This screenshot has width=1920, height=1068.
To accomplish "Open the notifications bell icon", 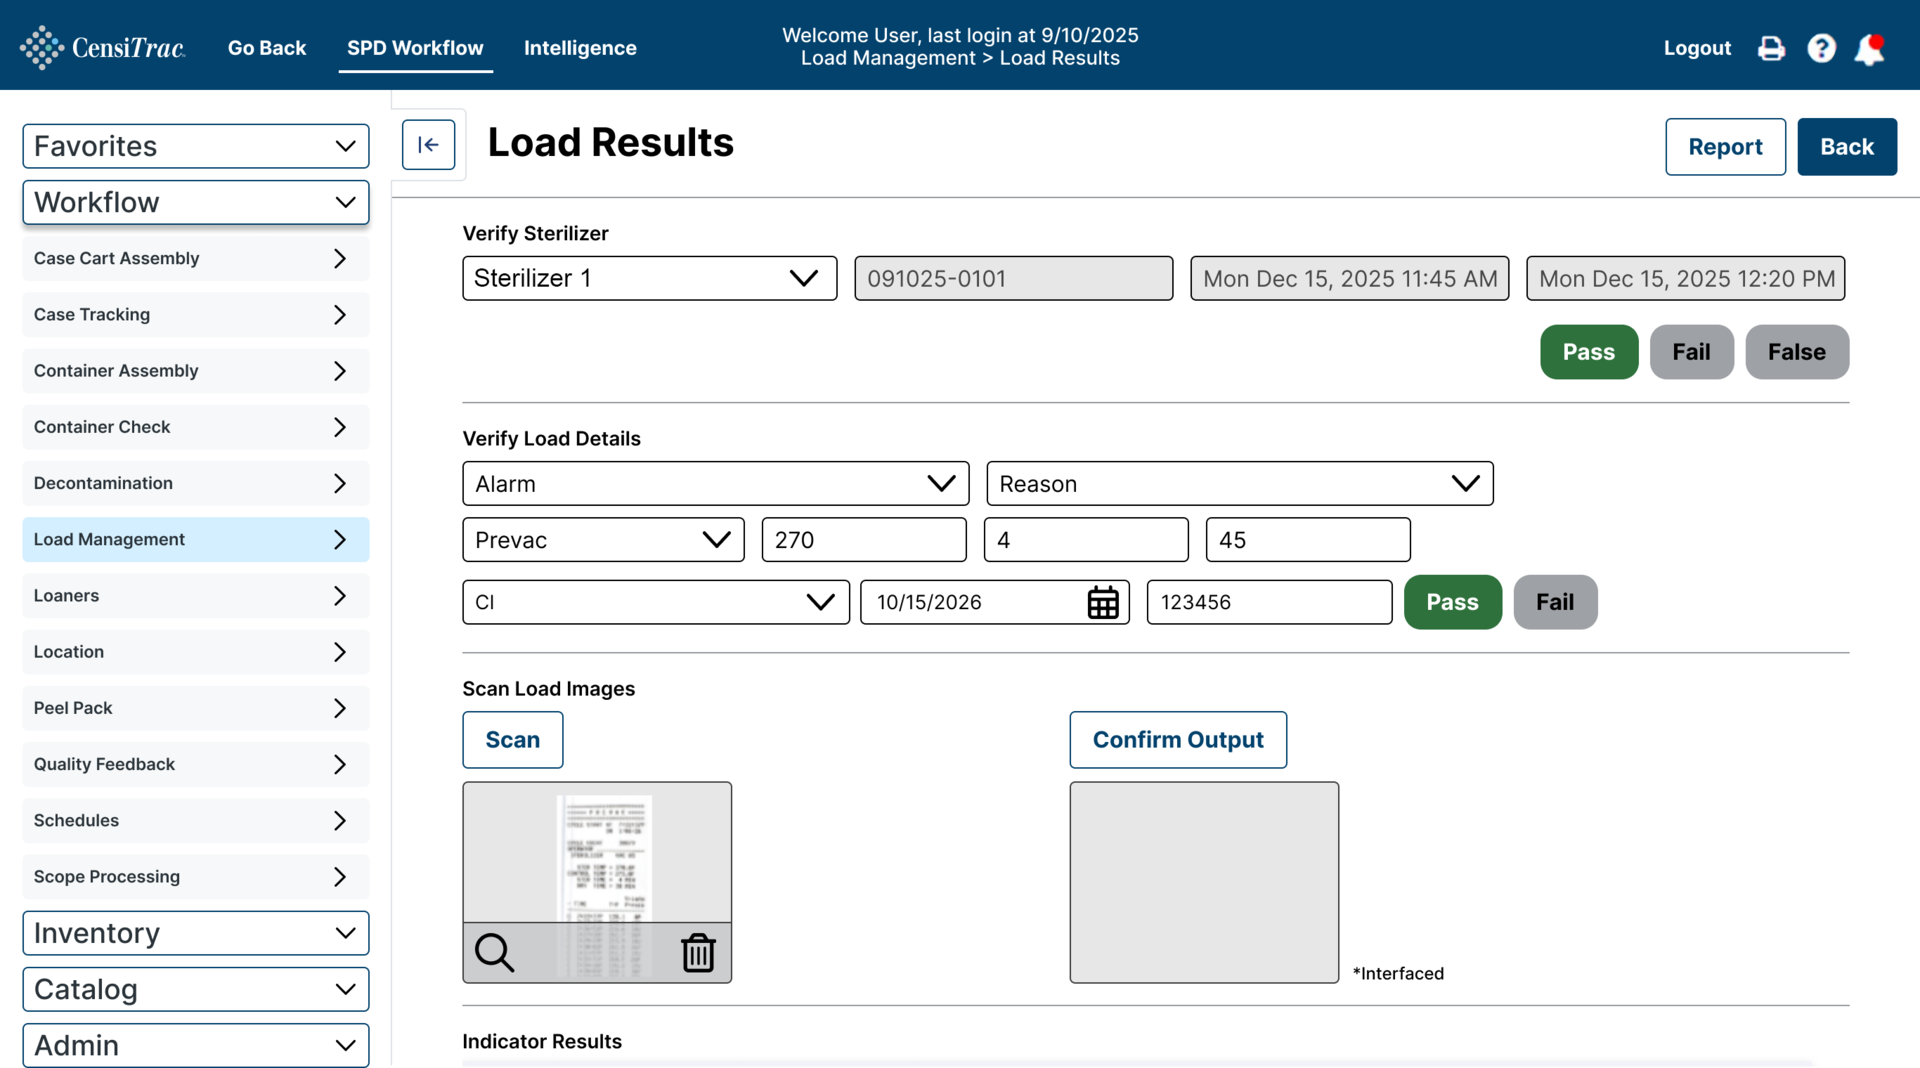I will coord(1869,48).
